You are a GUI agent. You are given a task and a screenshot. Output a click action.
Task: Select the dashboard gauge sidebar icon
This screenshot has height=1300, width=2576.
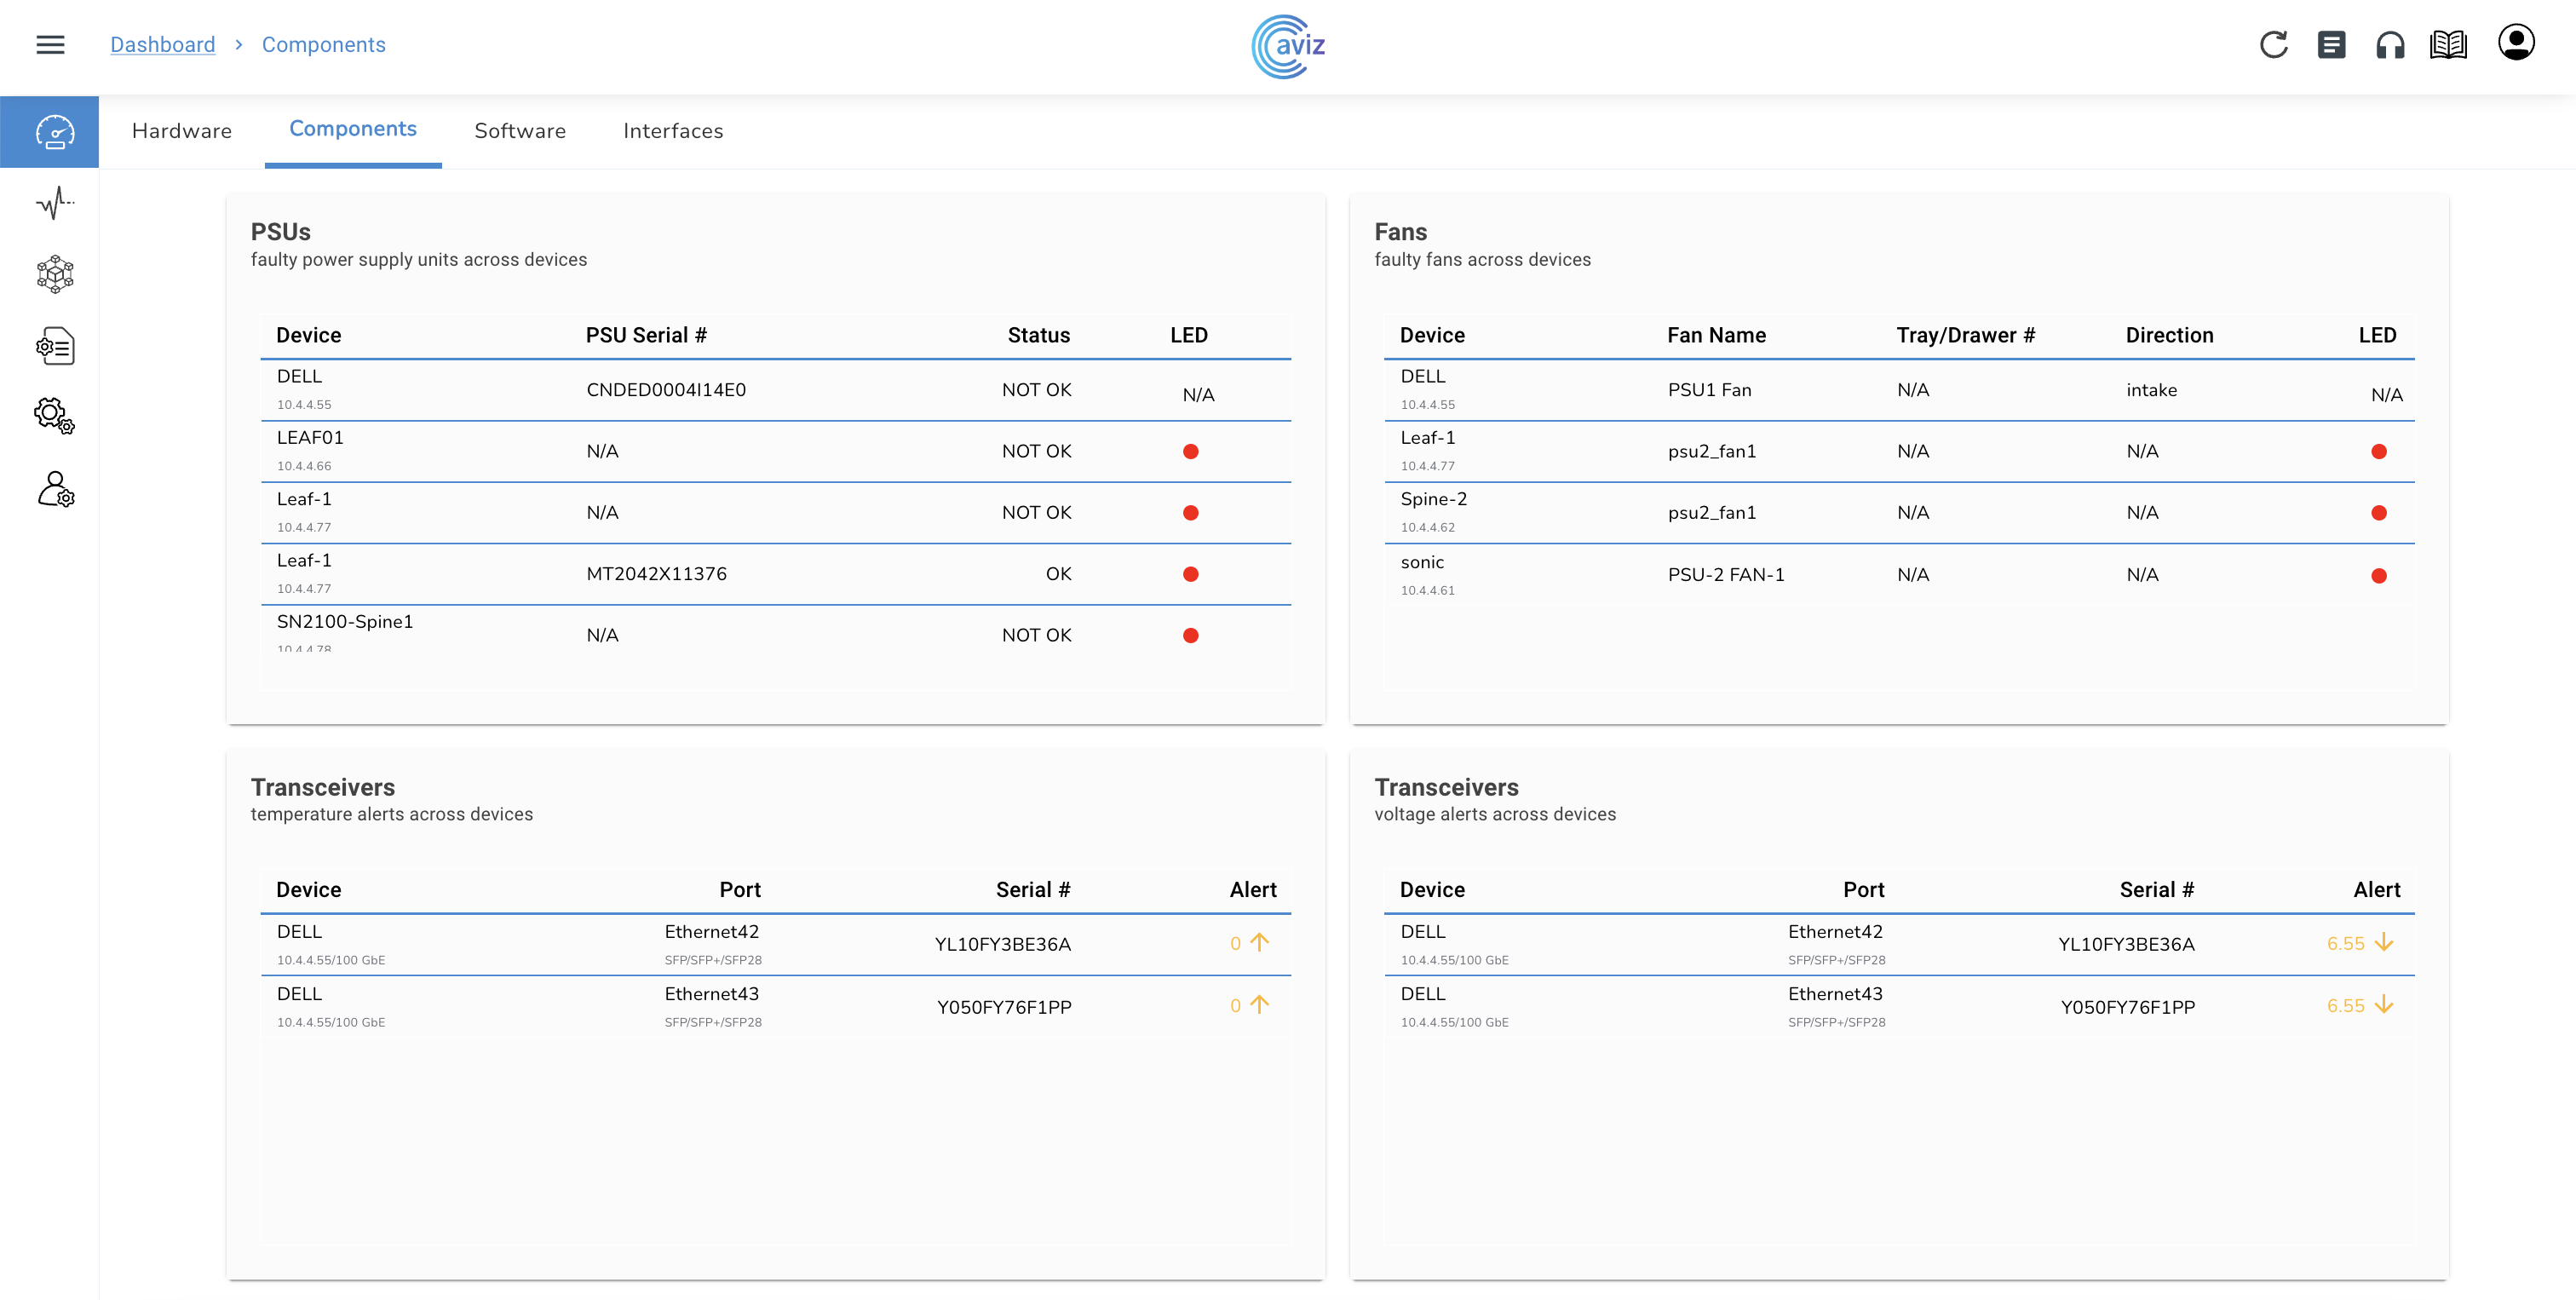54,132
